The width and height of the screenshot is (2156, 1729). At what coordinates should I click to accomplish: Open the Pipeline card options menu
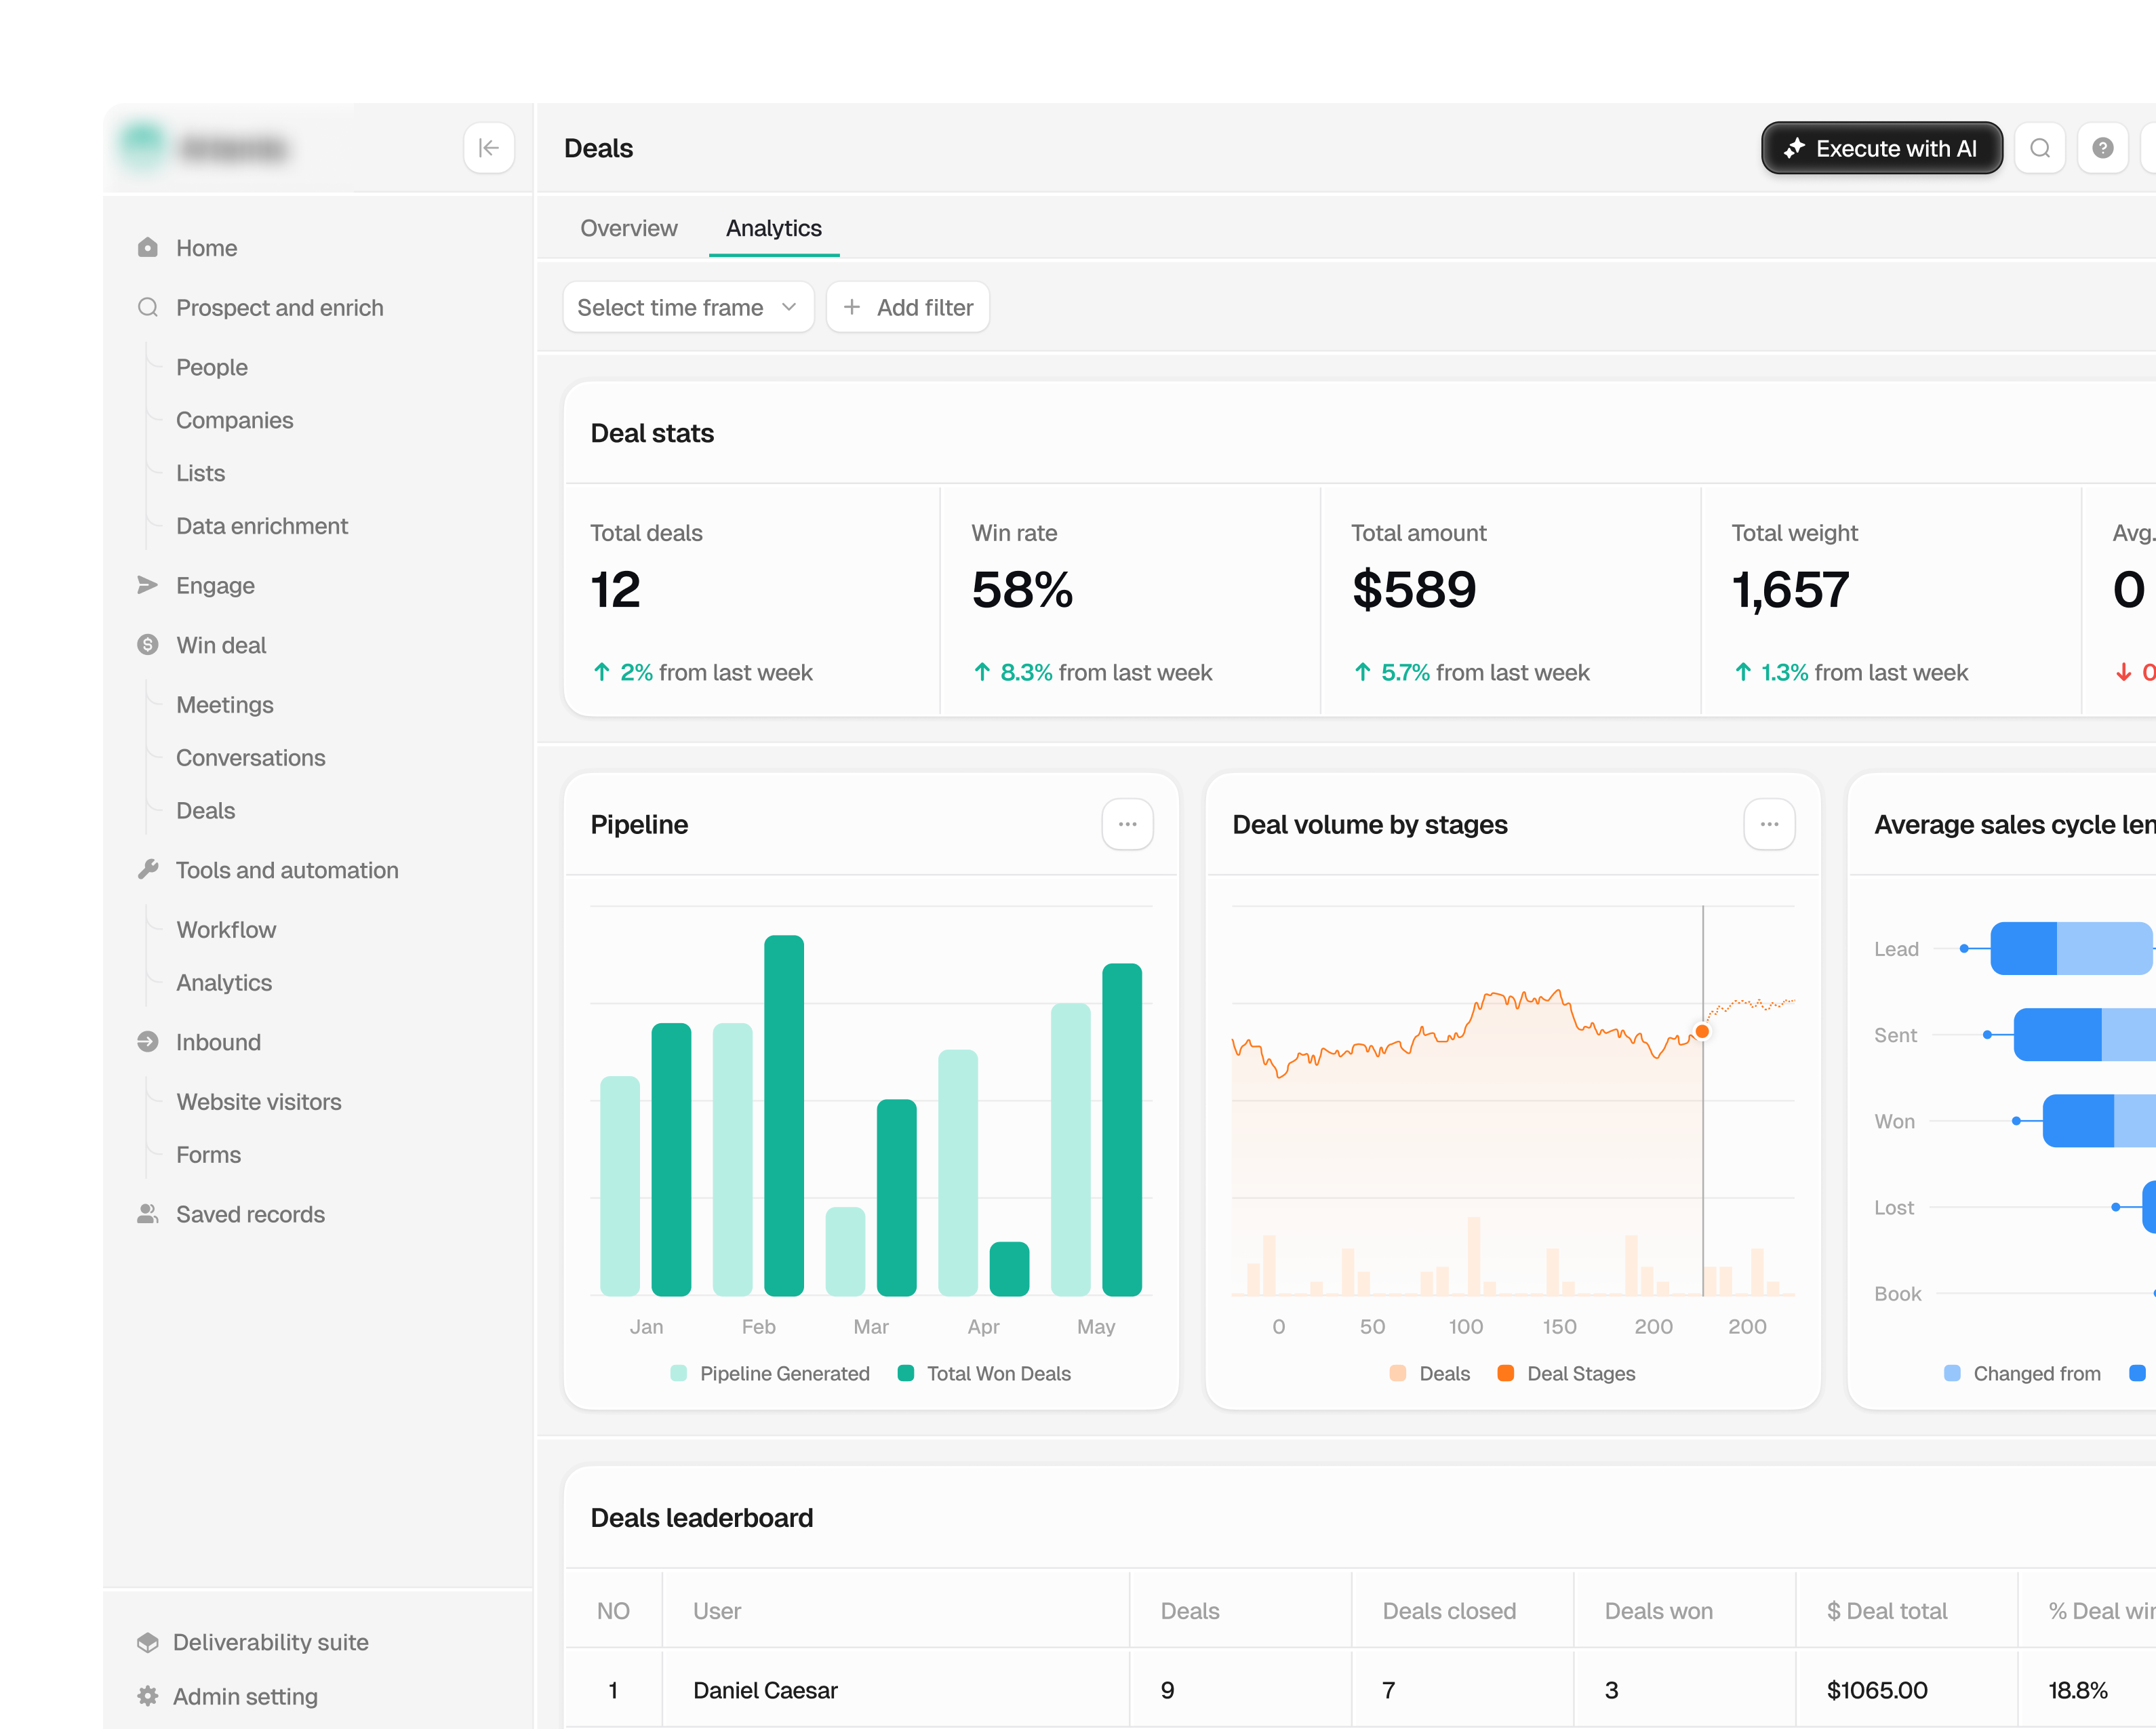[1127, 824]
